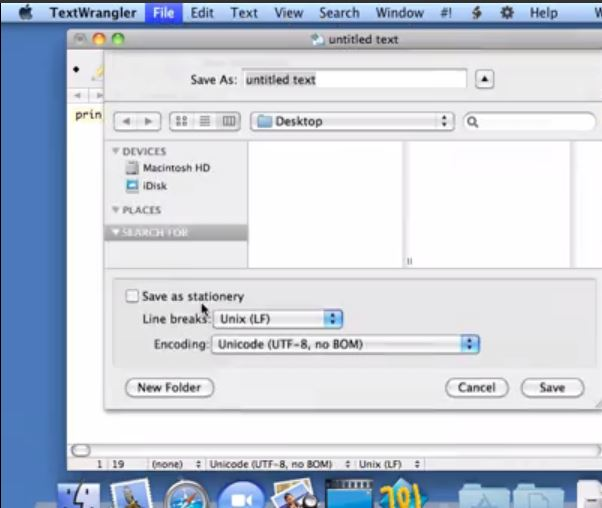602x508 pixels.
Task: Go forward in folder navigation
Action: [149, 121]
